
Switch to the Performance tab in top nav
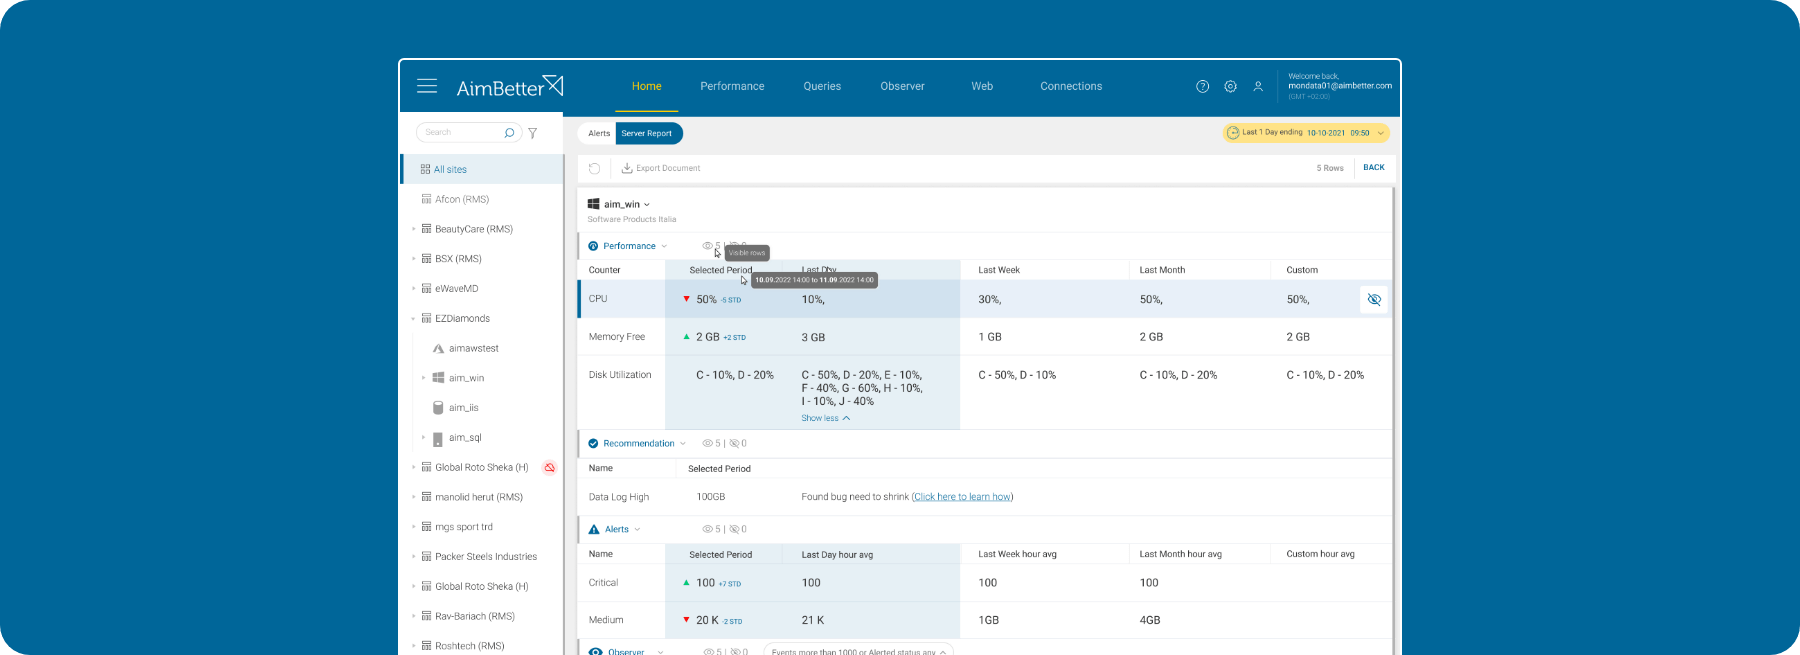point(732,86)
